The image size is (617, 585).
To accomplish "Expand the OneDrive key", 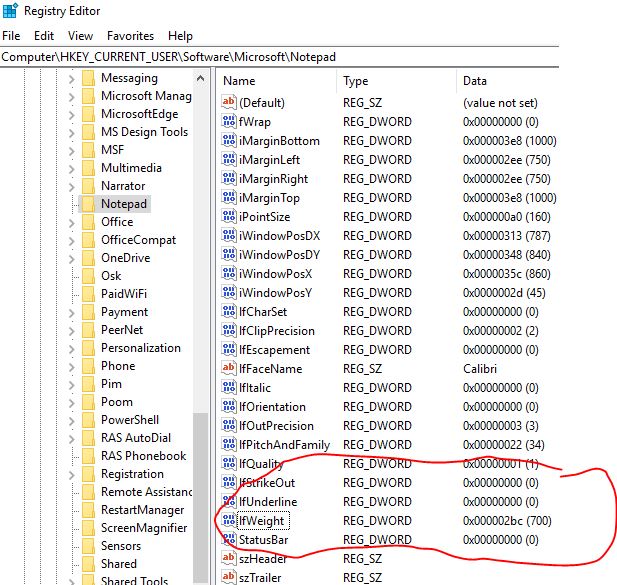I will coord(71,258).
